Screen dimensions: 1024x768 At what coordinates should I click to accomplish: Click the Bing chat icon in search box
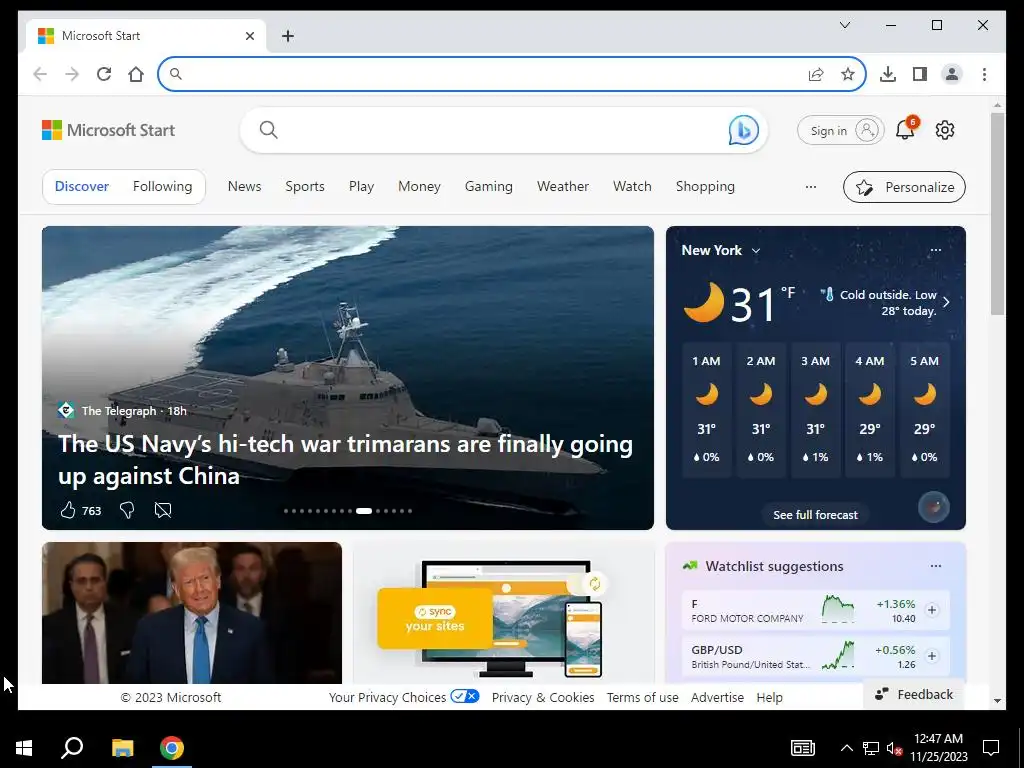(743, 130)
